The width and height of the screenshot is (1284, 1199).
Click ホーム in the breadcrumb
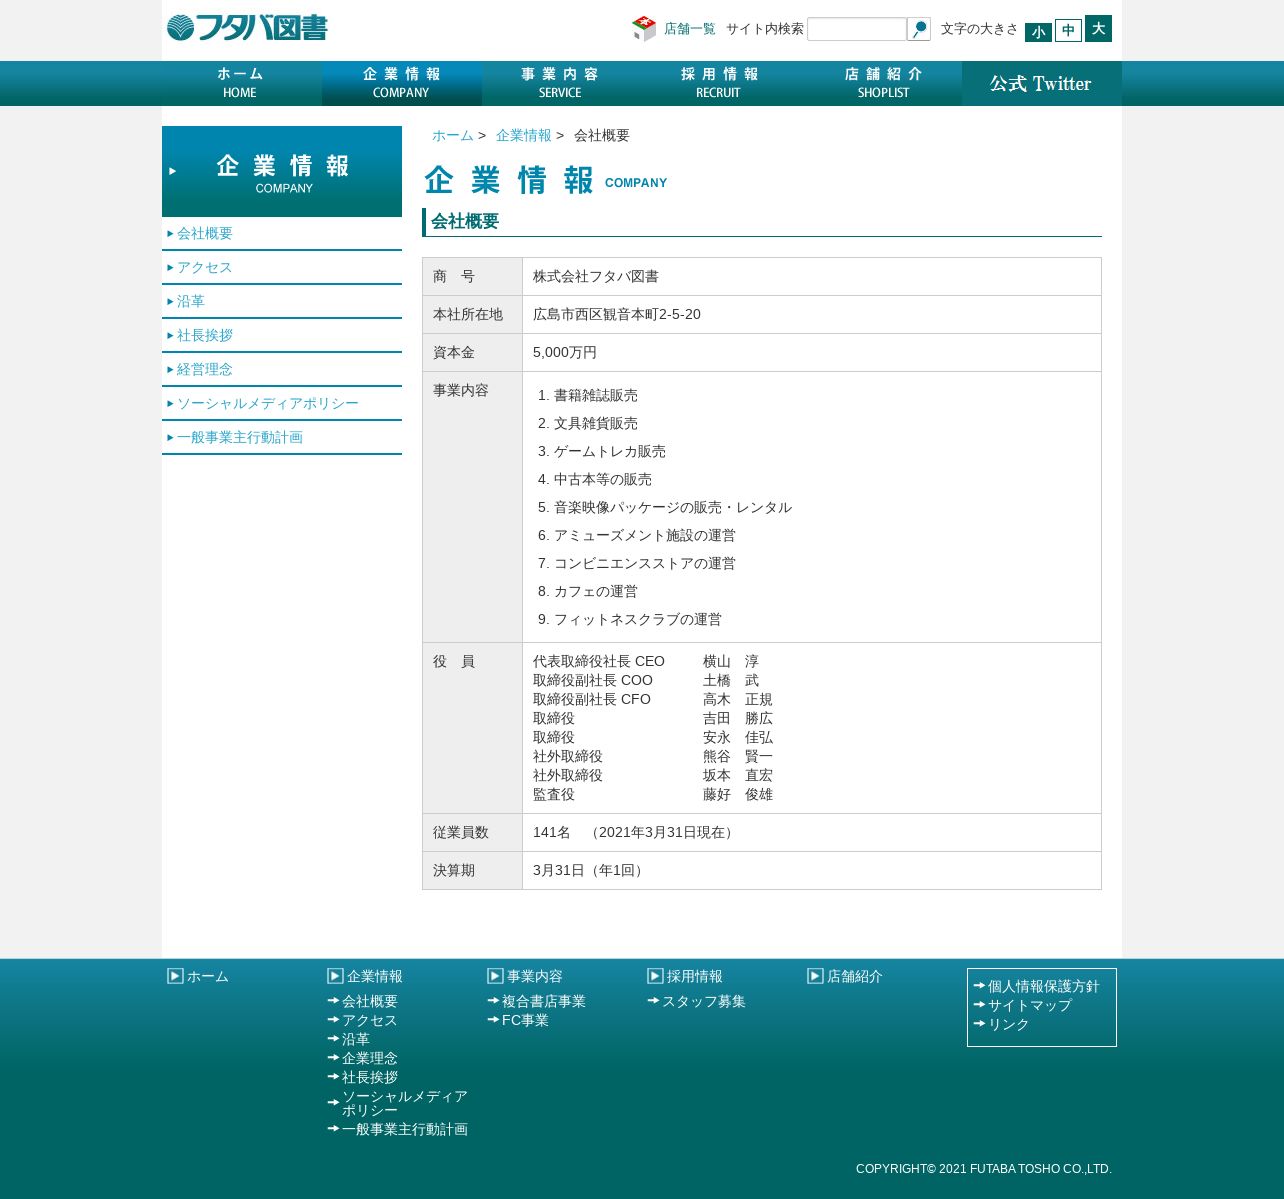[453, 135]
